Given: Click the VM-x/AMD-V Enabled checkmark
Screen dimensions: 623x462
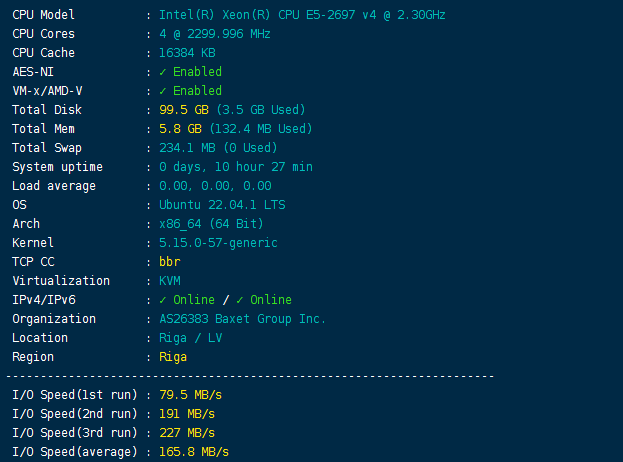Looking at the screenshot, I should coord(163,91).
